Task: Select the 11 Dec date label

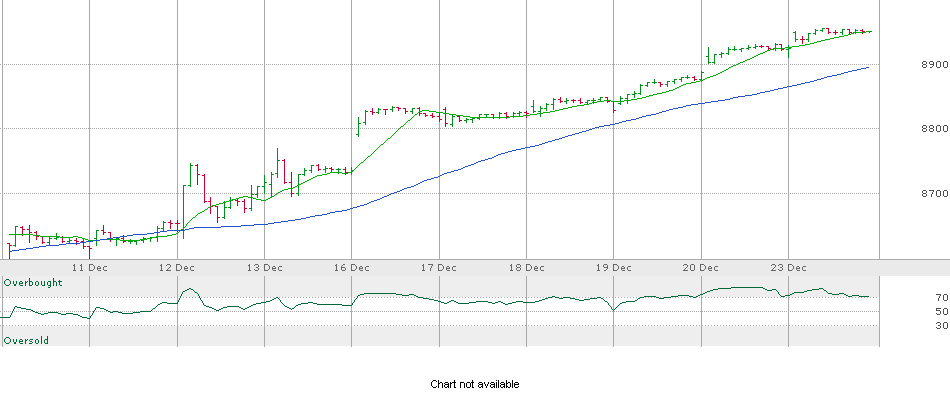Action: tap(90, 267)
